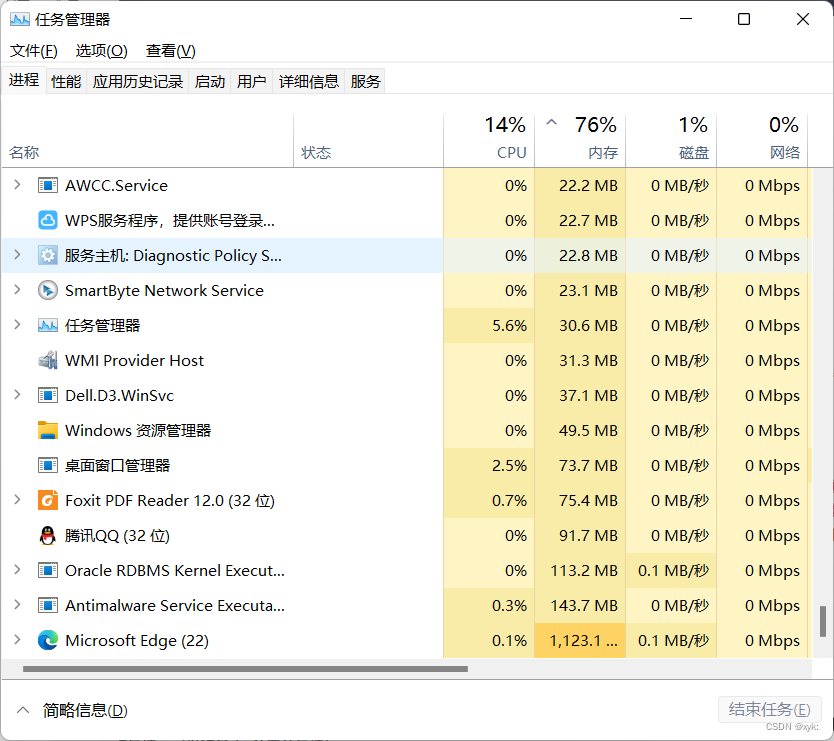Click the 91.7 MB memory cell

tap(580, 536)
